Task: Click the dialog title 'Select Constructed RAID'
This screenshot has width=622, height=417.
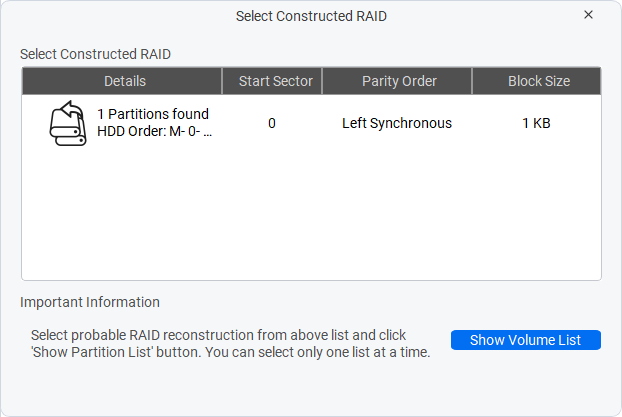Action: [311, 16]
